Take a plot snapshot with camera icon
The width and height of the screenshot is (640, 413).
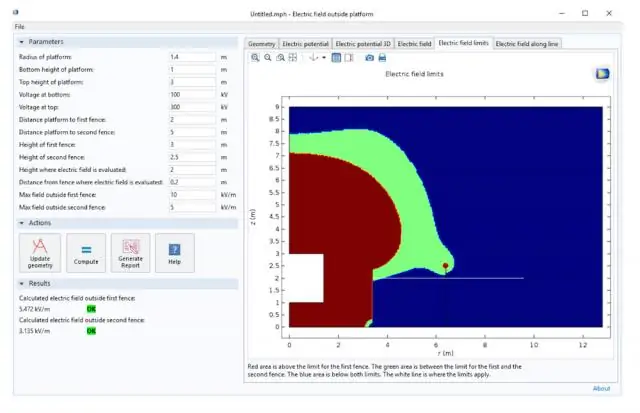pyautogui.click(x=369, y=58)
